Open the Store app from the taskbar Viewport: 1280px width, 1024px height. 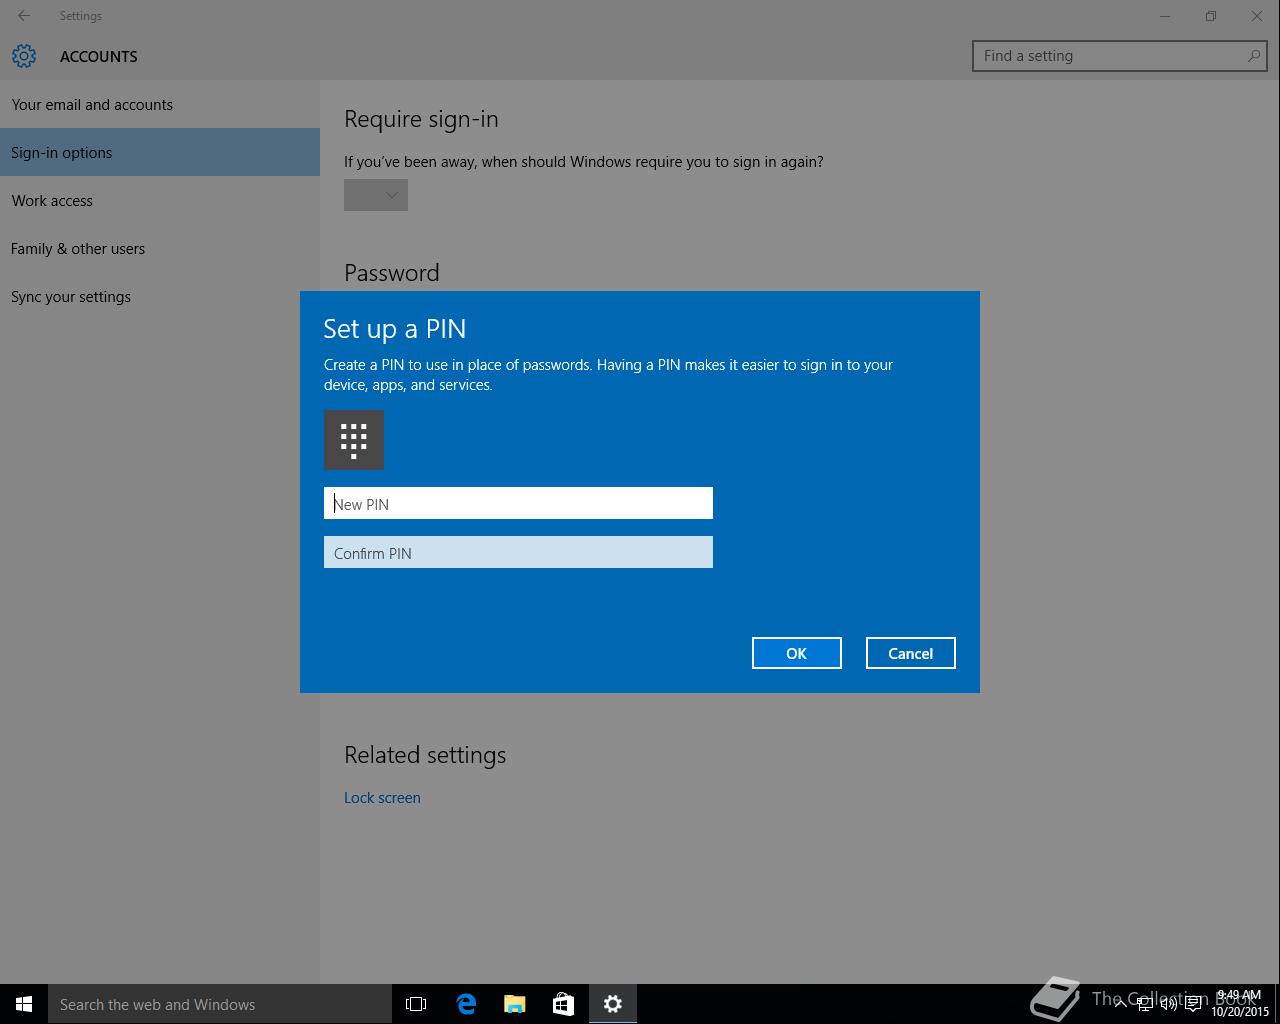click(563, 1004)
